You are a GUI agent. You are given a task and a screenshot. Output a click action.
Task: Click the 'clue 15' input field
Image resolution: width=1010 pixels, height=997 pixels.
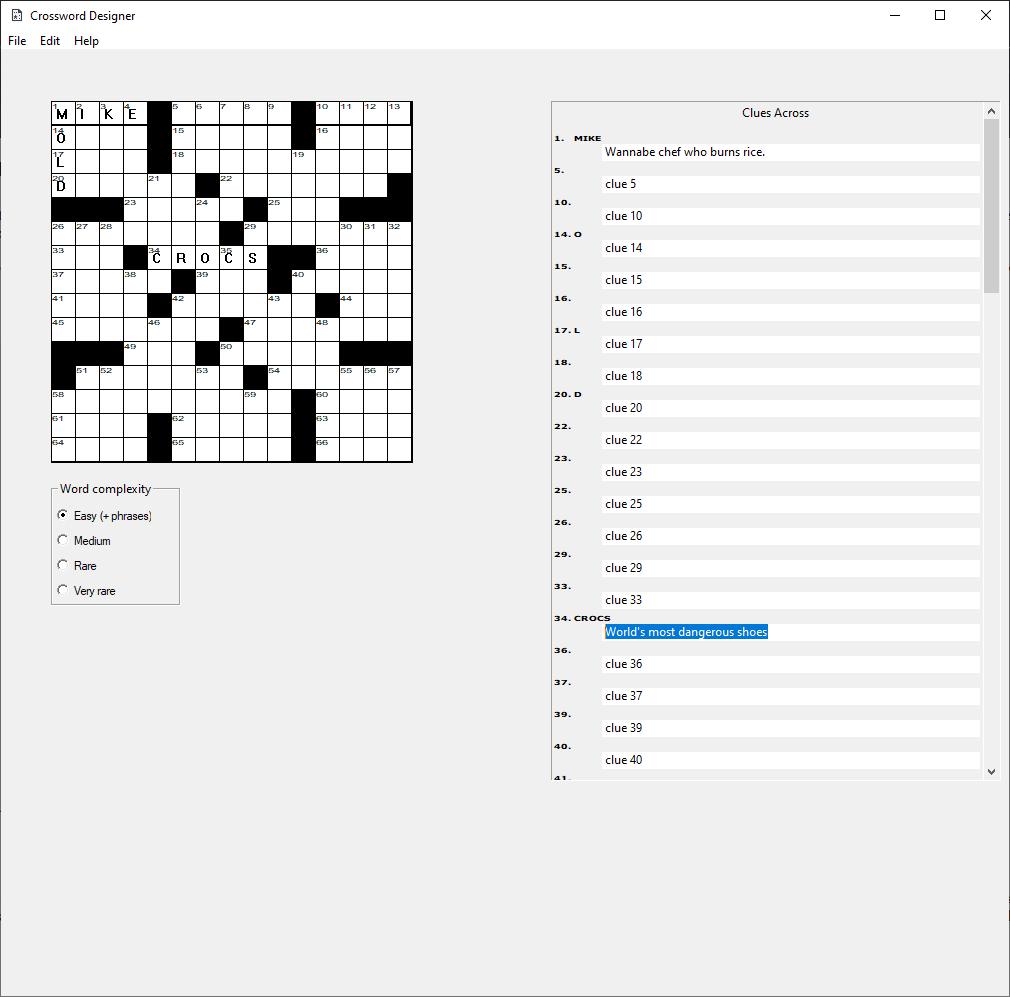[791, 280]
